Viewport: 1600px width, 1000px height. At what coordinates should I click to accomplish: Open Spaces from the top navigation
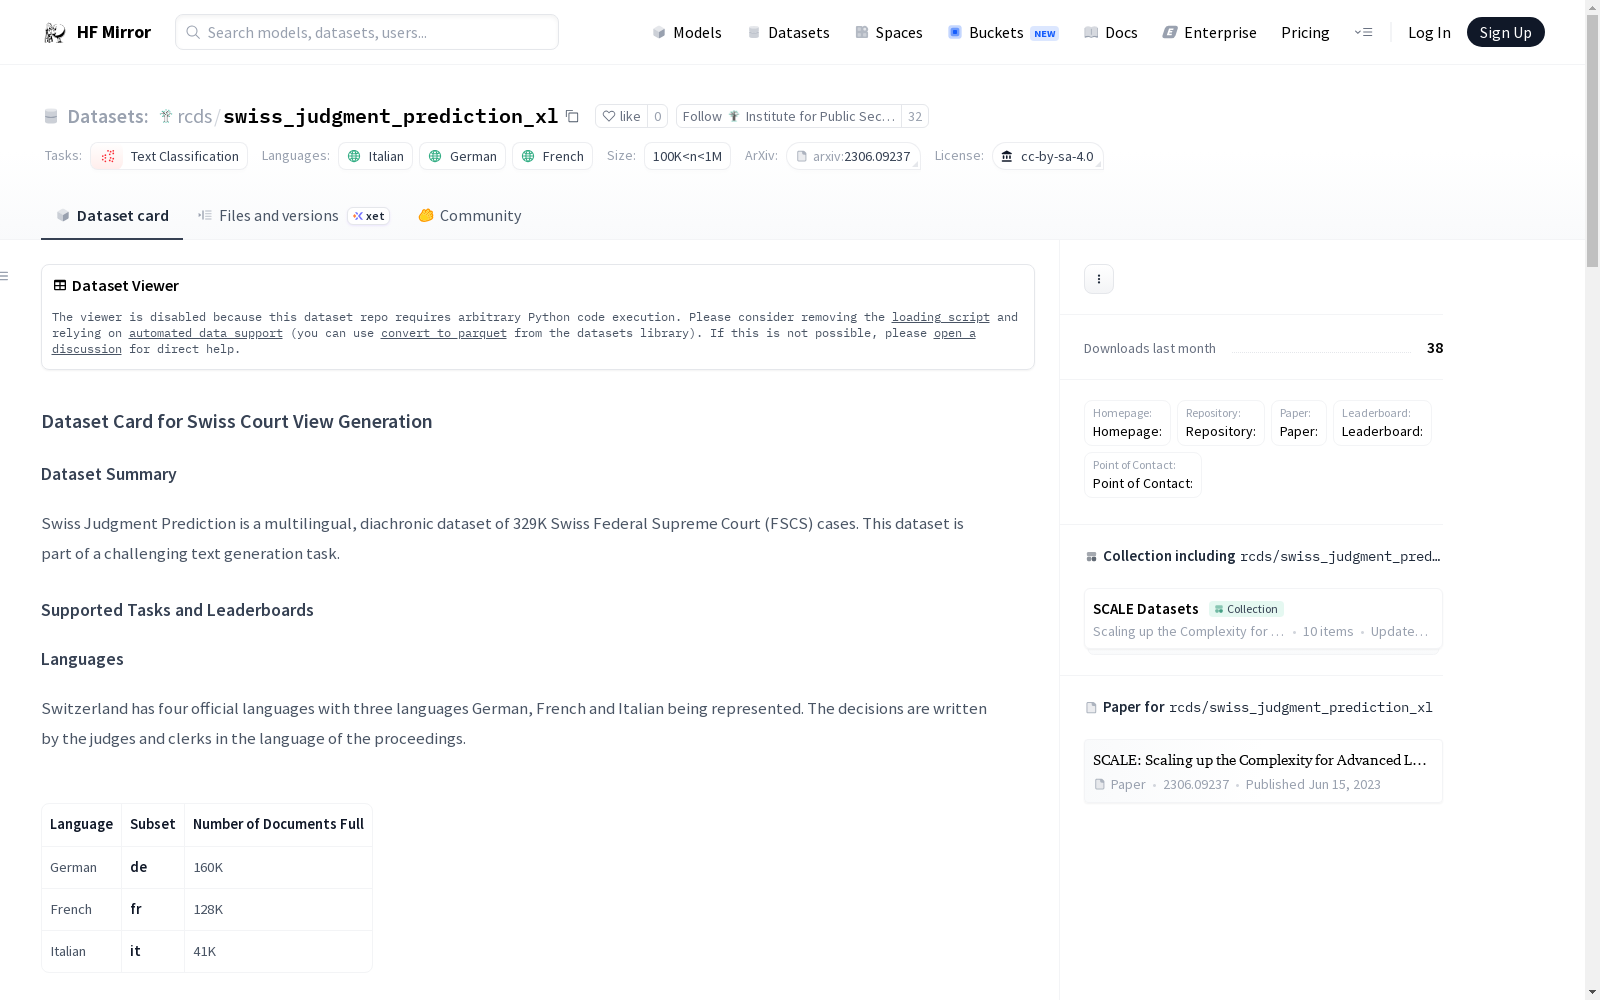click(x=889, y=33)
